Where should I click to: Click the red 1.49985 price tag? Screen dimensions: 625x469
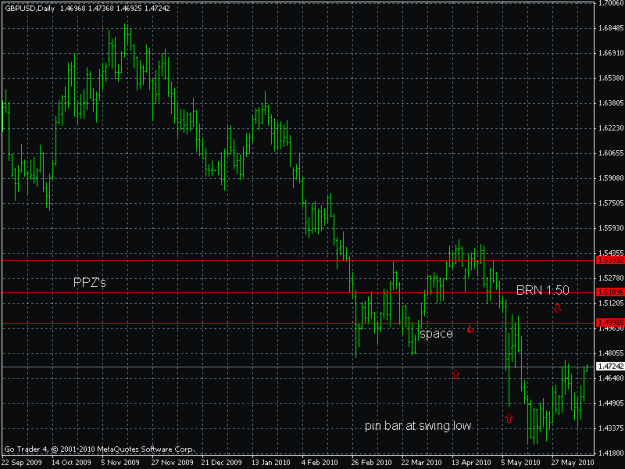click(x=610, y=322)
